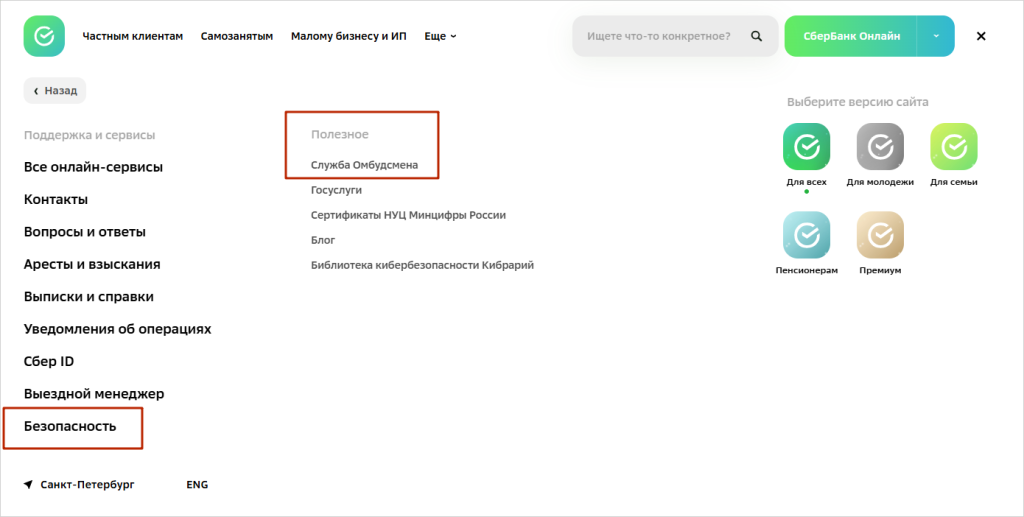This screenshot has height=517, width=1024.
Task: Click the Sber logo in the header
Action: pyautogui.click(x=44, y=36)
